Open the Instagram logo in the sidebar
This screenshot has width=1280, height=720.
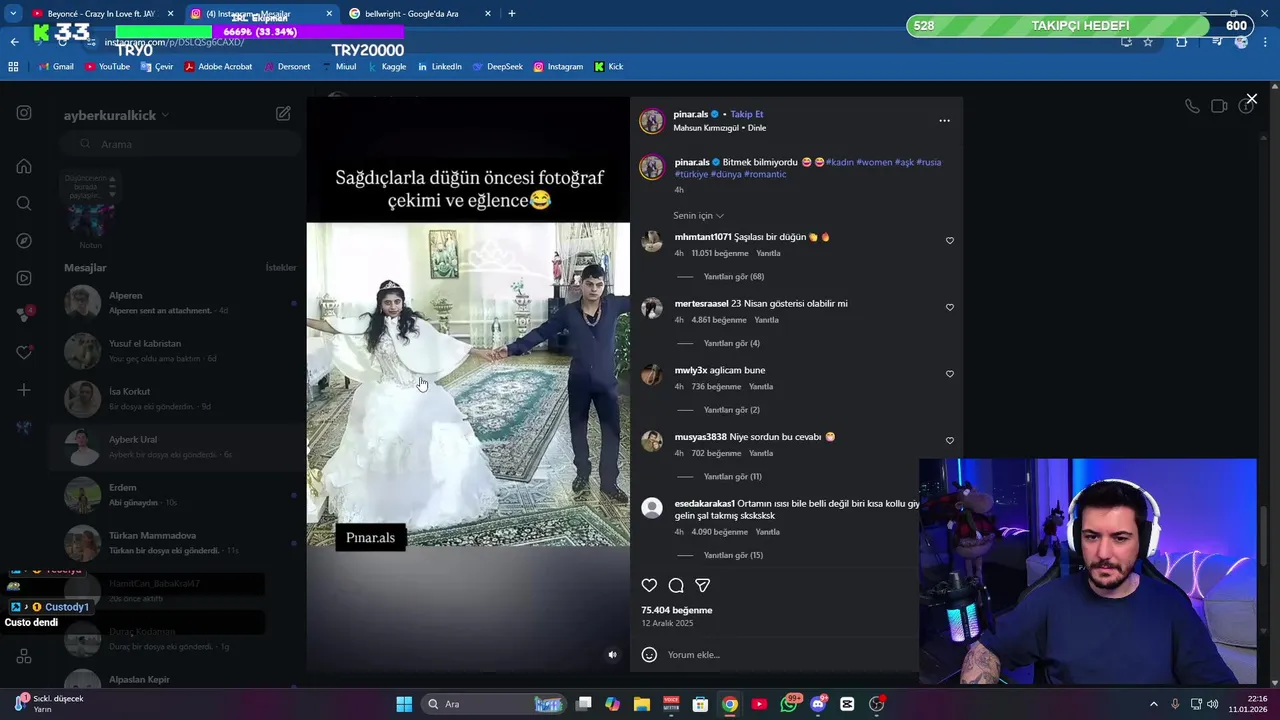24,113
